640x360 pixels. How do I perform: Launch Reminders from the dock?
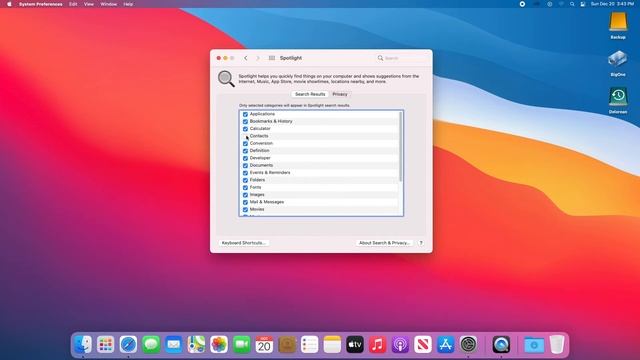[309, 345]
